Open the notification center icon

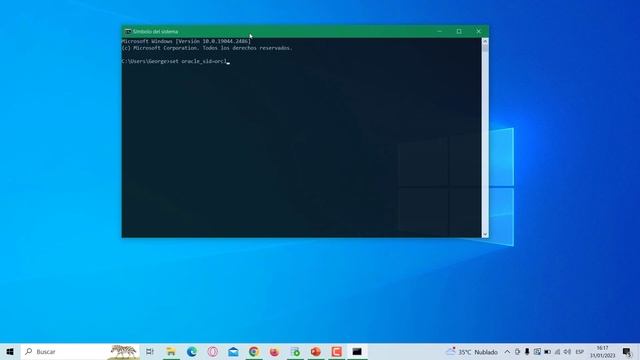[x=627, y=351]
